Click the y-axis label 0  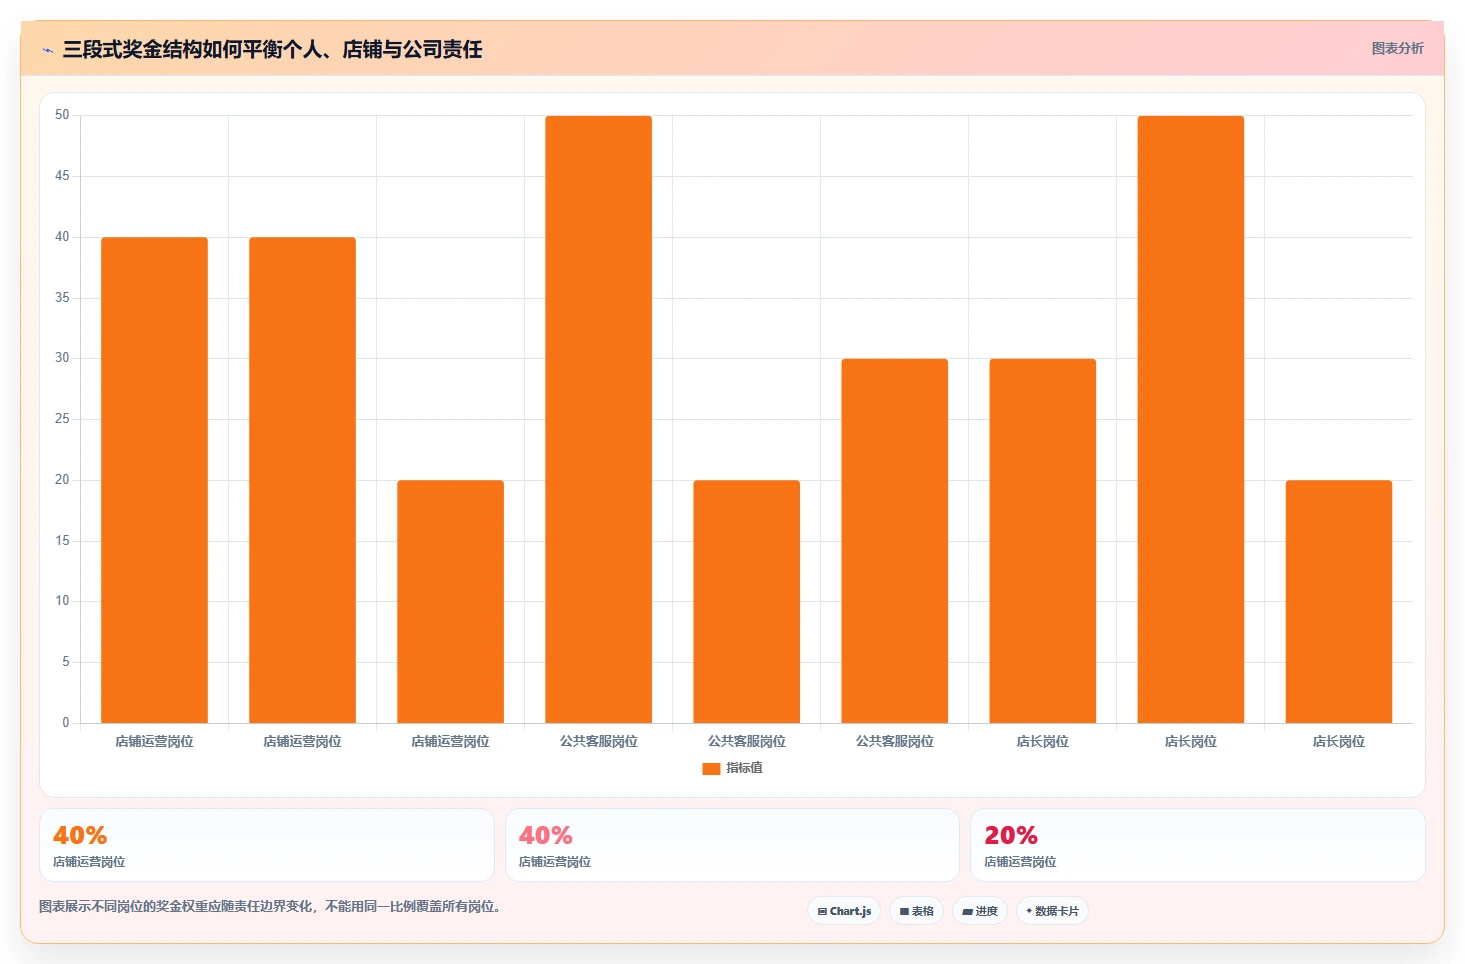pos(66,723)
